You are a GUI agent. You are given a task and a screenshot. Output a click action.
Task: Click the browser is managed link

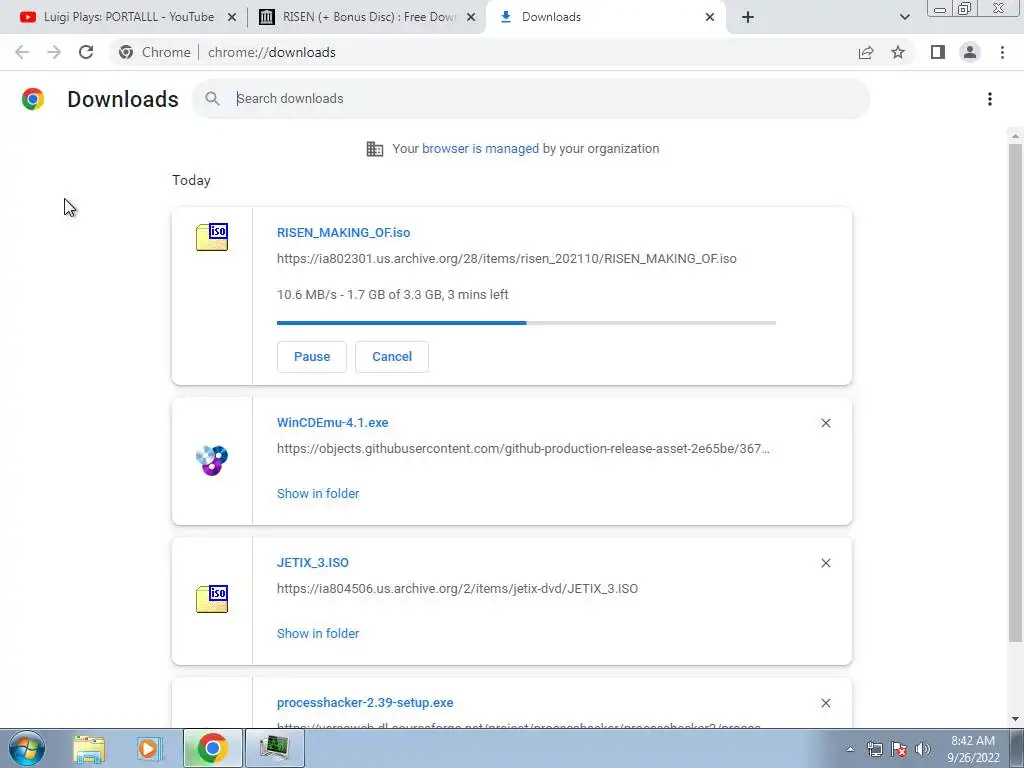click(x=481, y=148)
